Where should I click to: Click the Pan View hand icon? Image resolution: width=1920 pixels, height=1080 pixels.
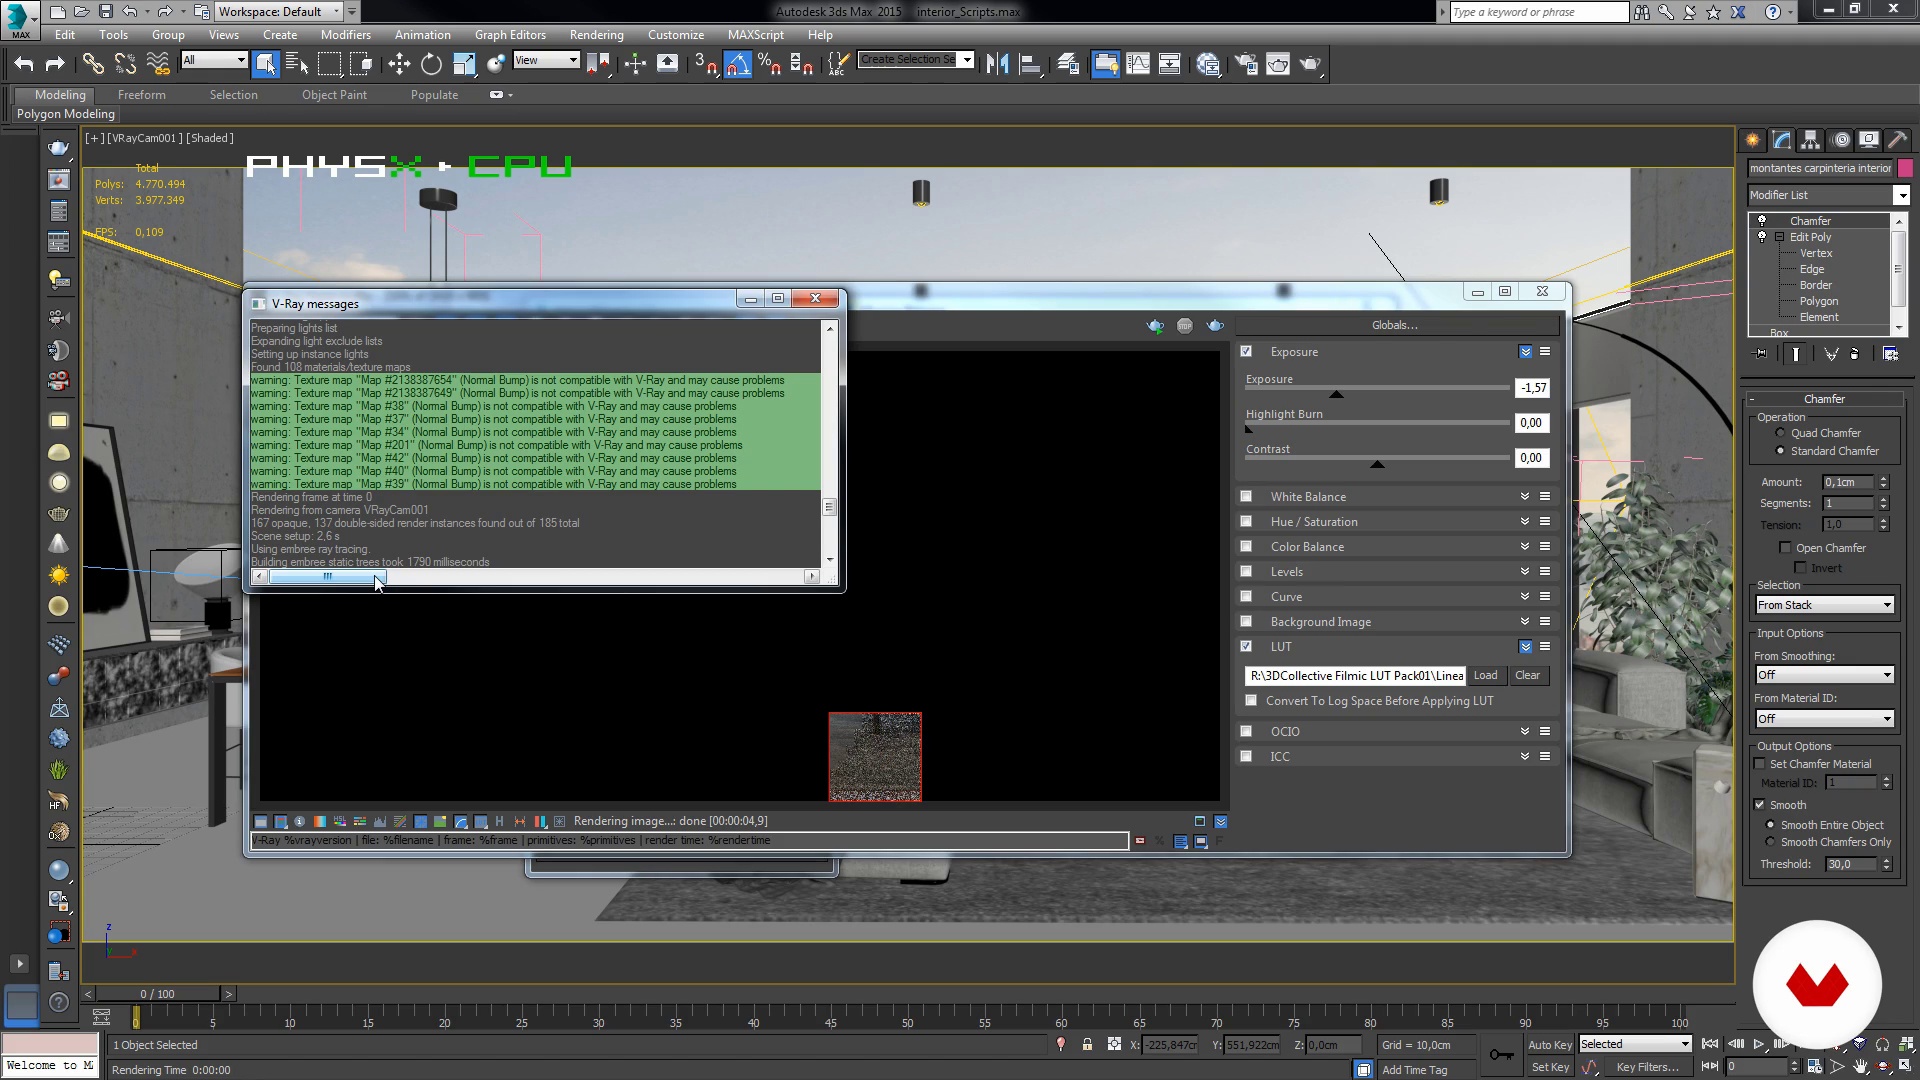click(x=1860, y=1067)
